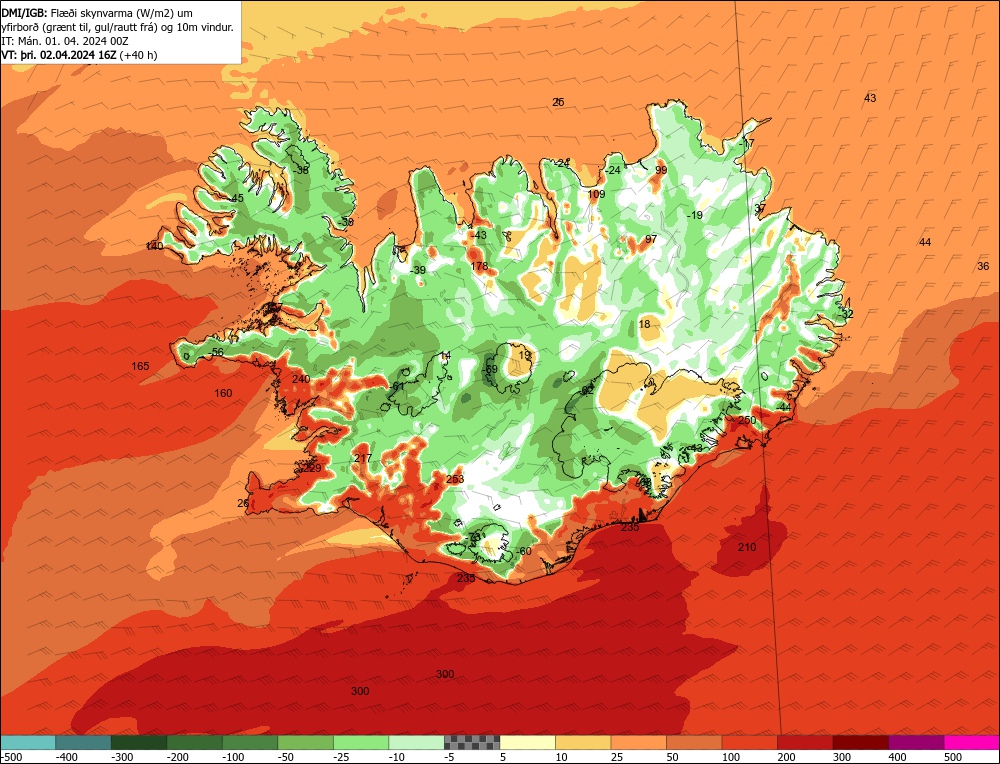This screenshot has height=764, width=1000.
Task: Click the flux value -56 on Snæfellsnes
Action: tap(216, 352)
